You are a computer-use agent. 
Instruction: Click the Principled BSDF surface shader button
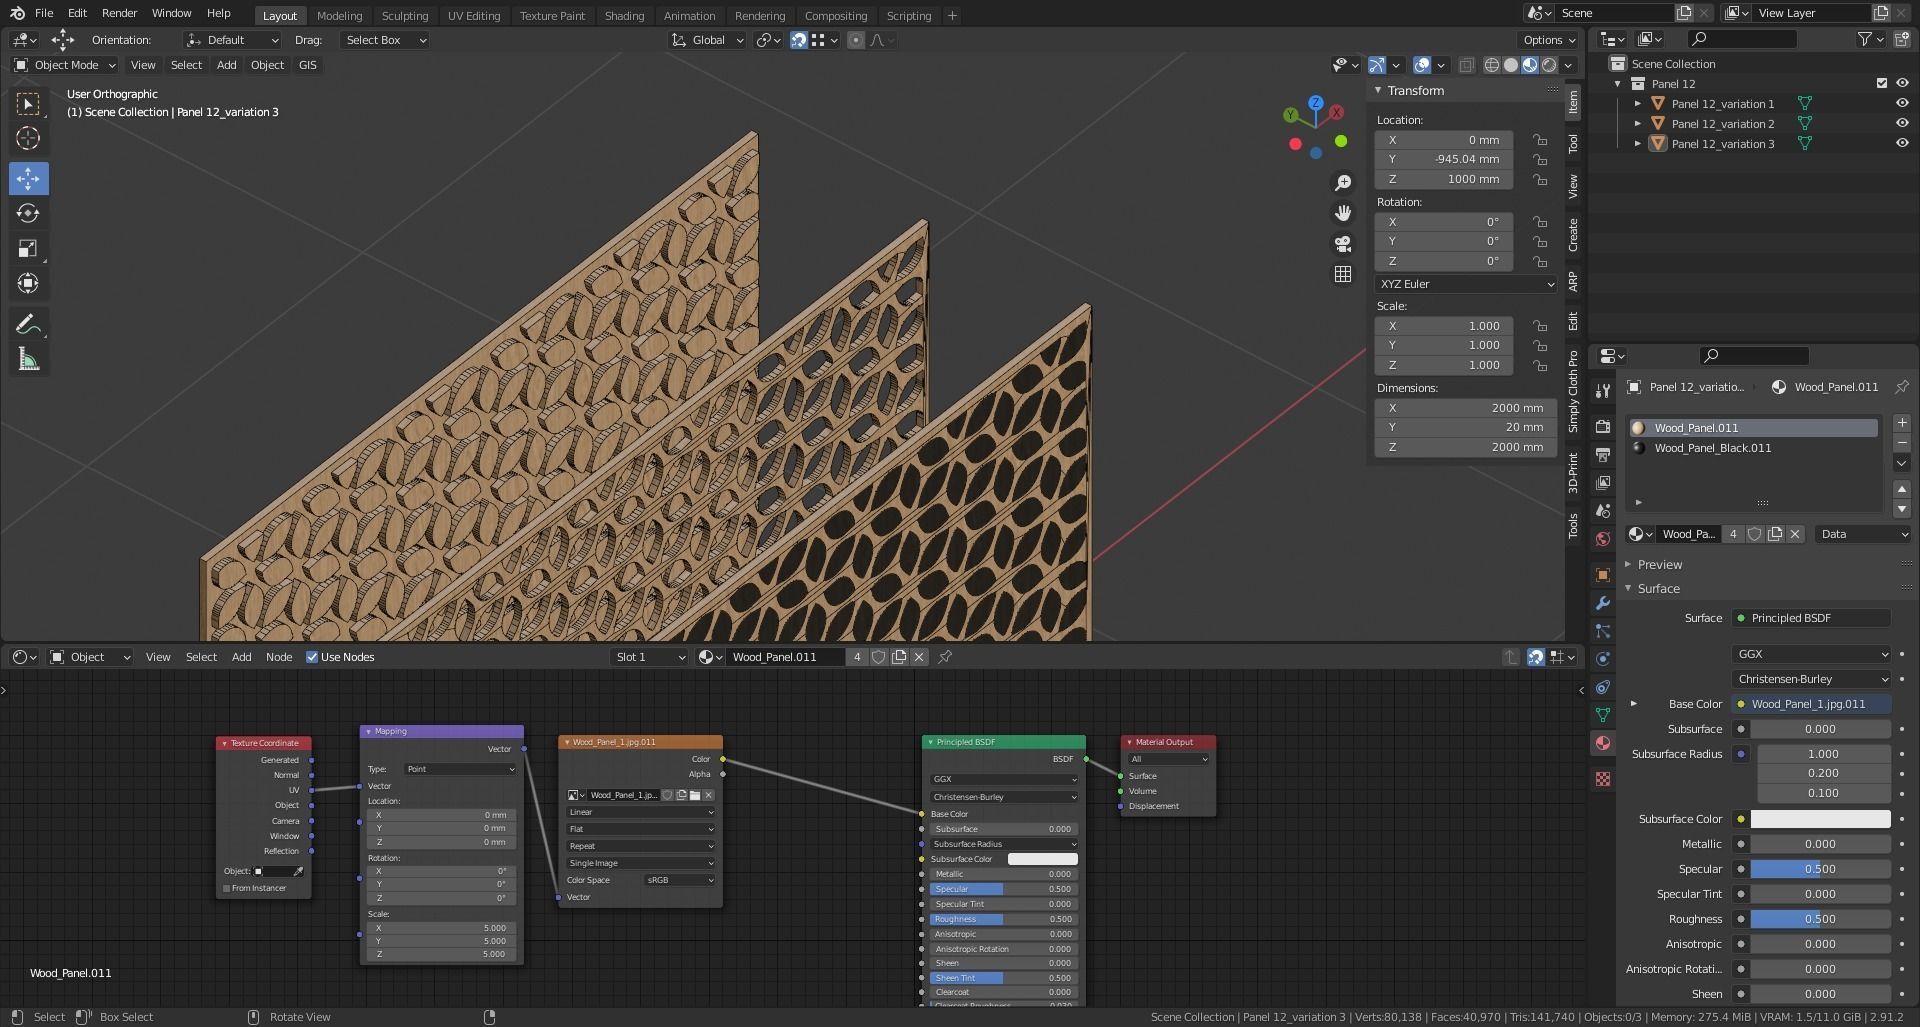click(1811, 618)
